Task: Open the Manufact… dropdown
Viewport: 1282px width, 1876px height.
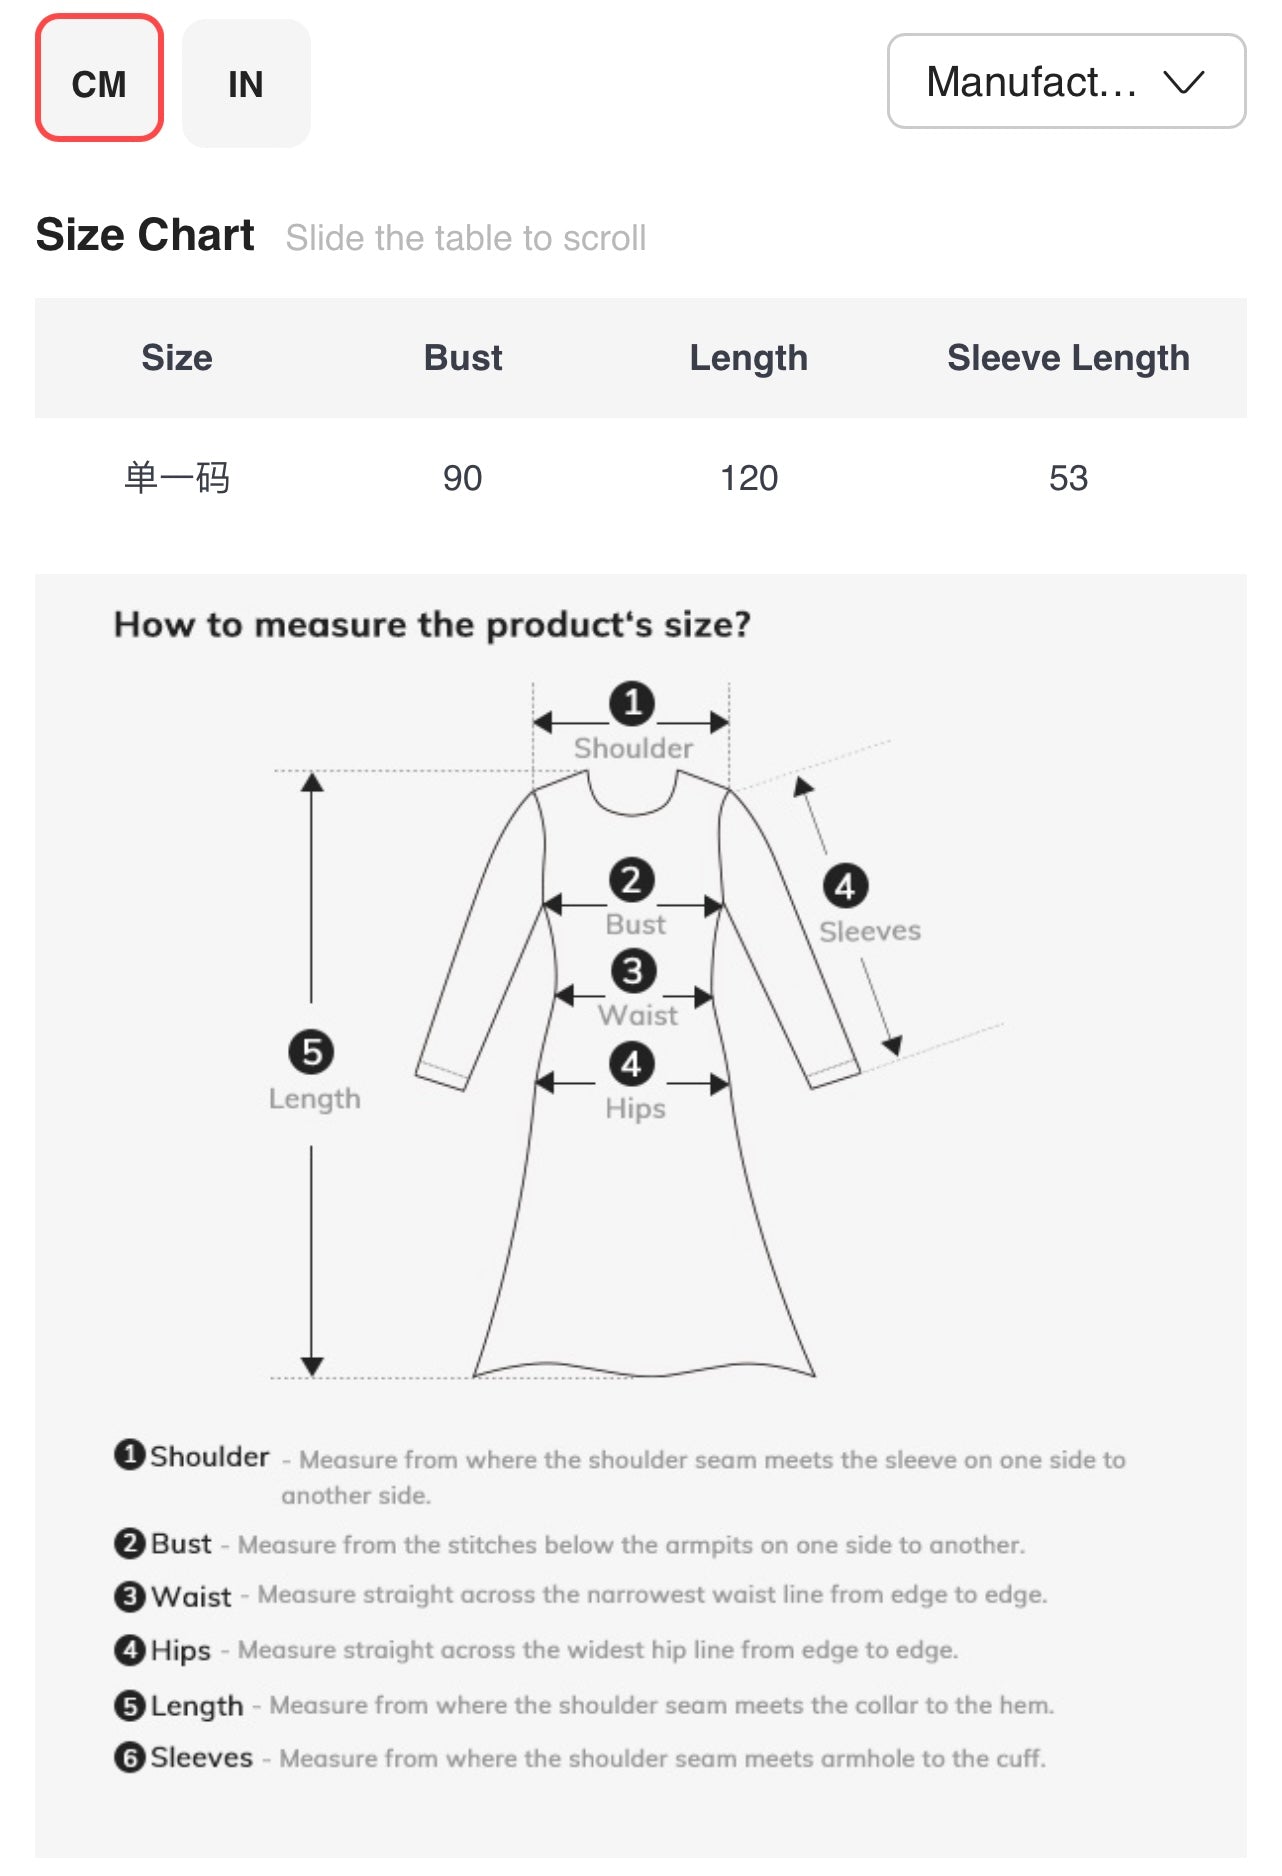Action: click(x=1066, y=81)
